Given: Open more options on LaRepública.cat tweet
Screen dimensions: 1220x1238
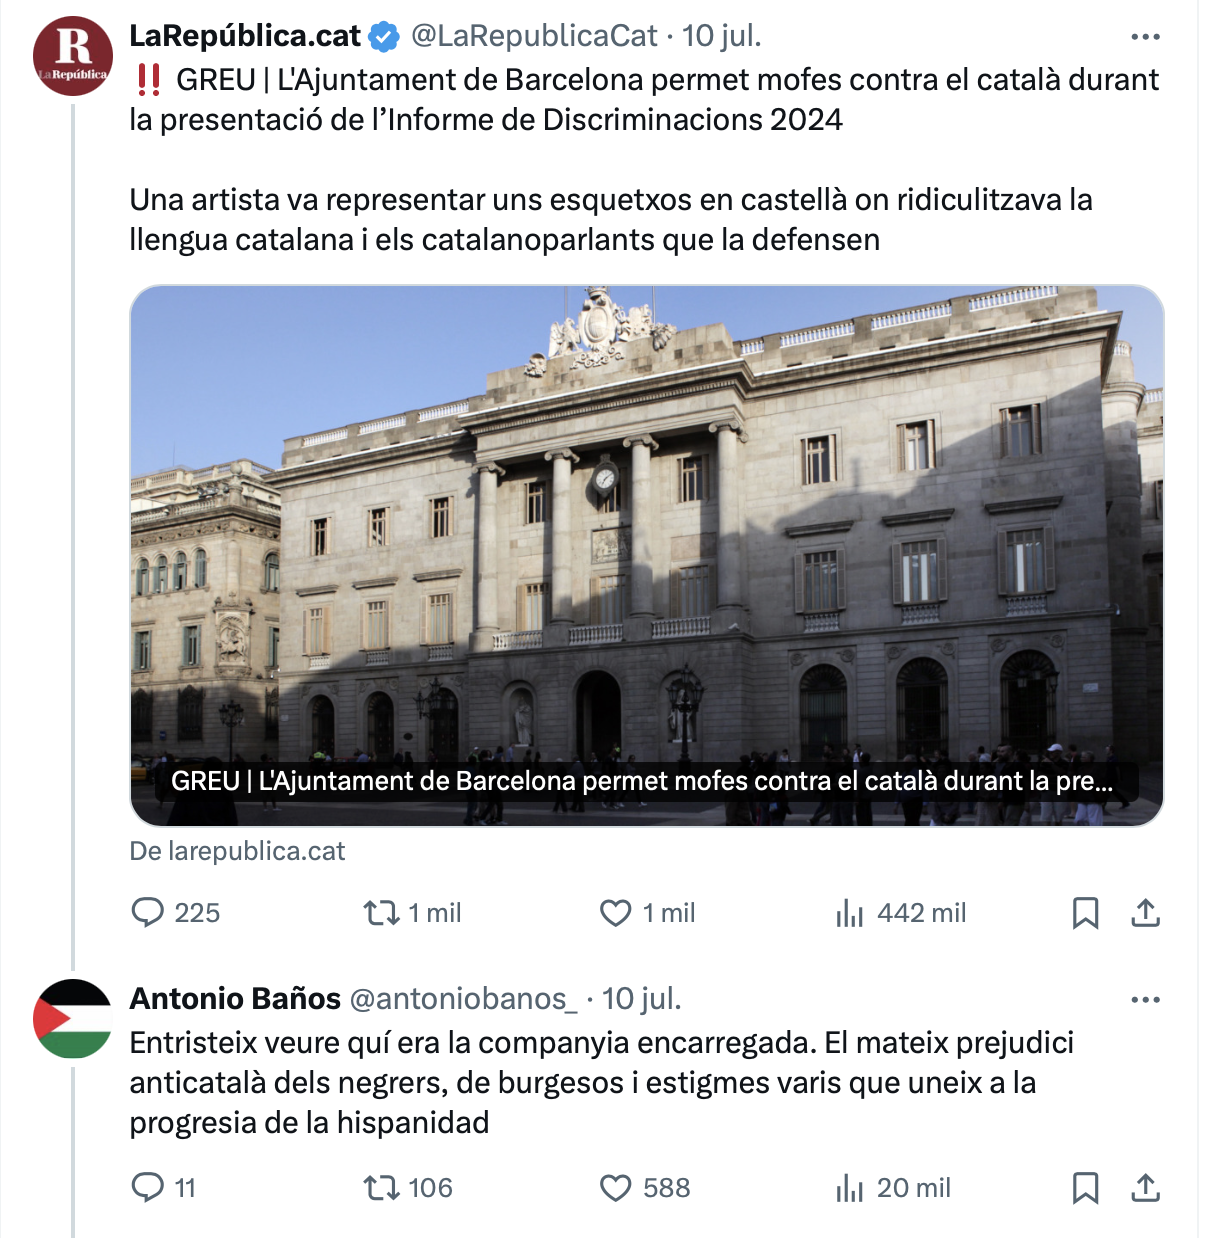Looking at the screenshot, I should 1145,37.
